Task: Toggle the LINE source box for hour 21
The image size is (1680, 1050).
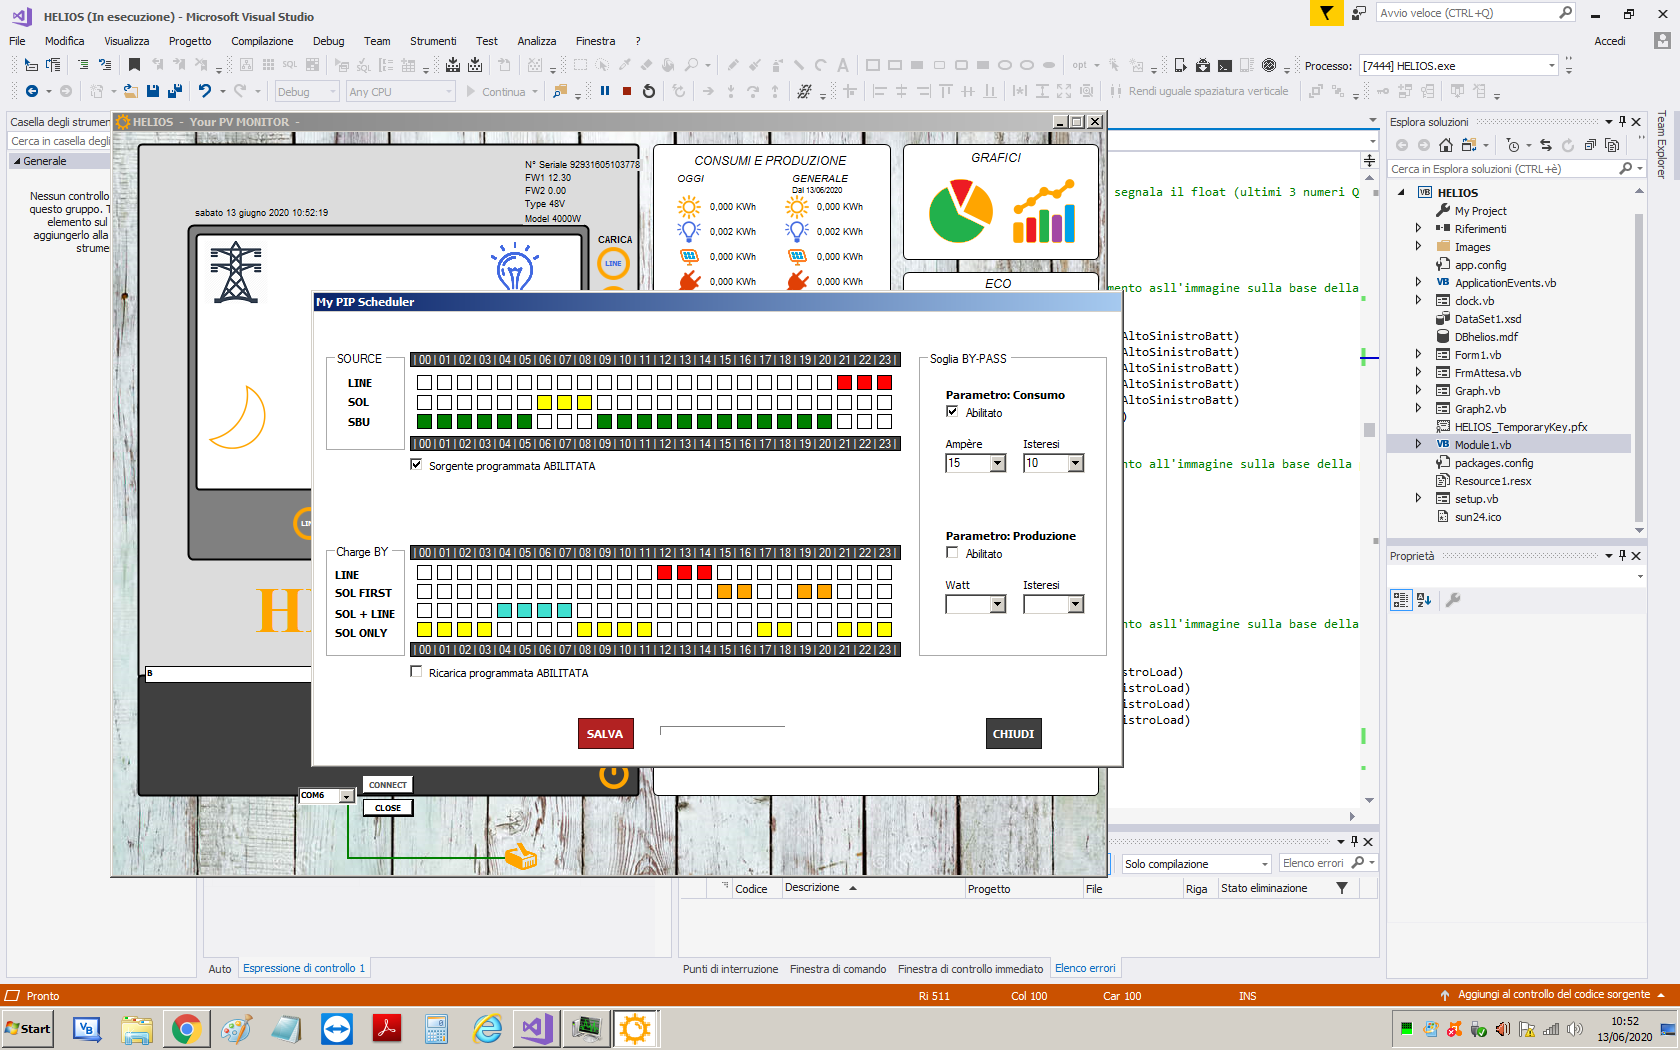Action: point(844,382)
